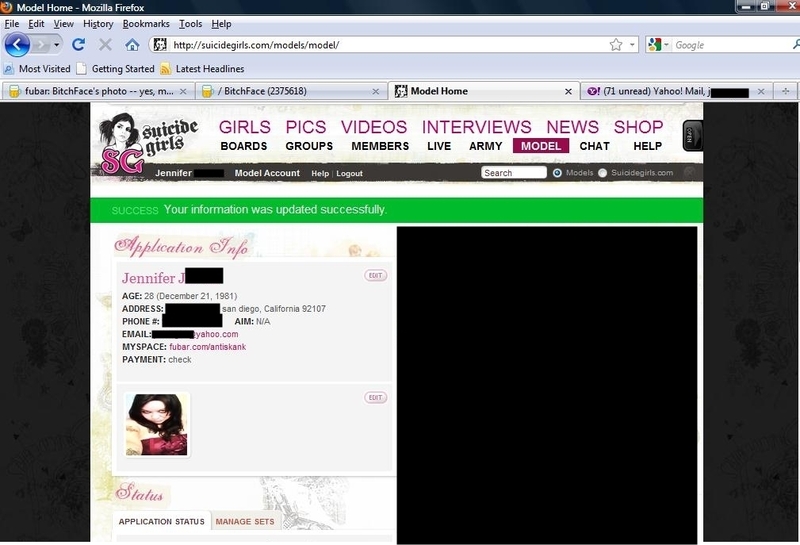The image size is (800, 545).
Task: Switch to the Yahoo! Mail tab
Action: (676, 91)
